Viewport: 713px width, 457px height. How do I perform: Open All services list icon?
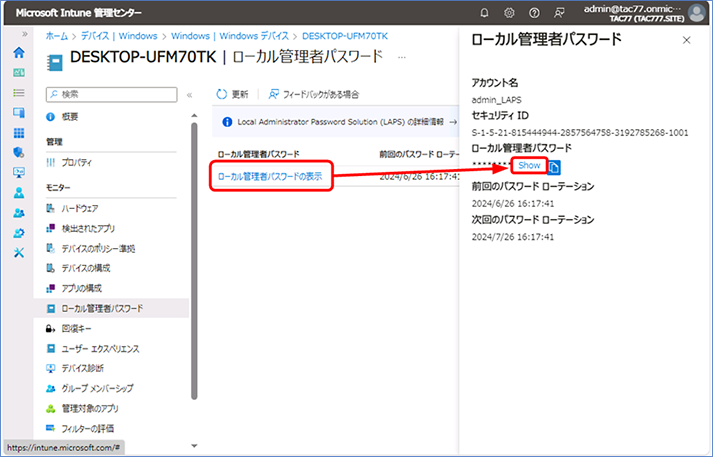(19, 93)
